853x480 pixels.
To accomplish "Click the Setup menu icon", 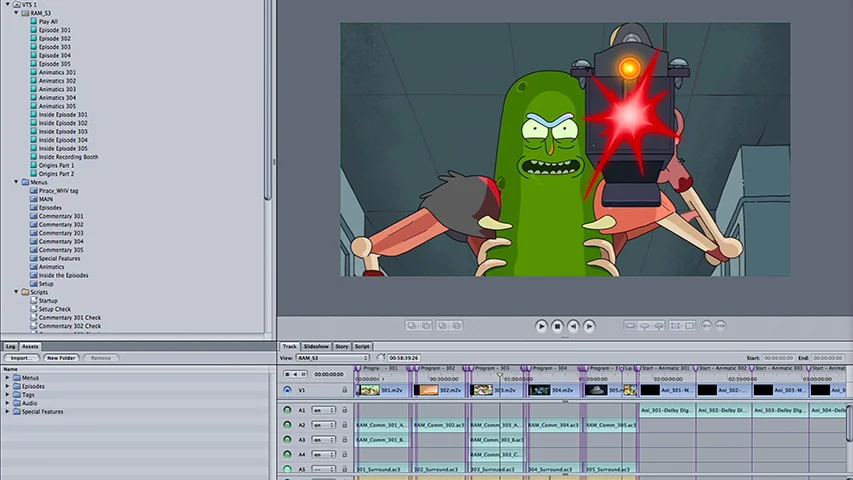I will (x=34, y=284).
